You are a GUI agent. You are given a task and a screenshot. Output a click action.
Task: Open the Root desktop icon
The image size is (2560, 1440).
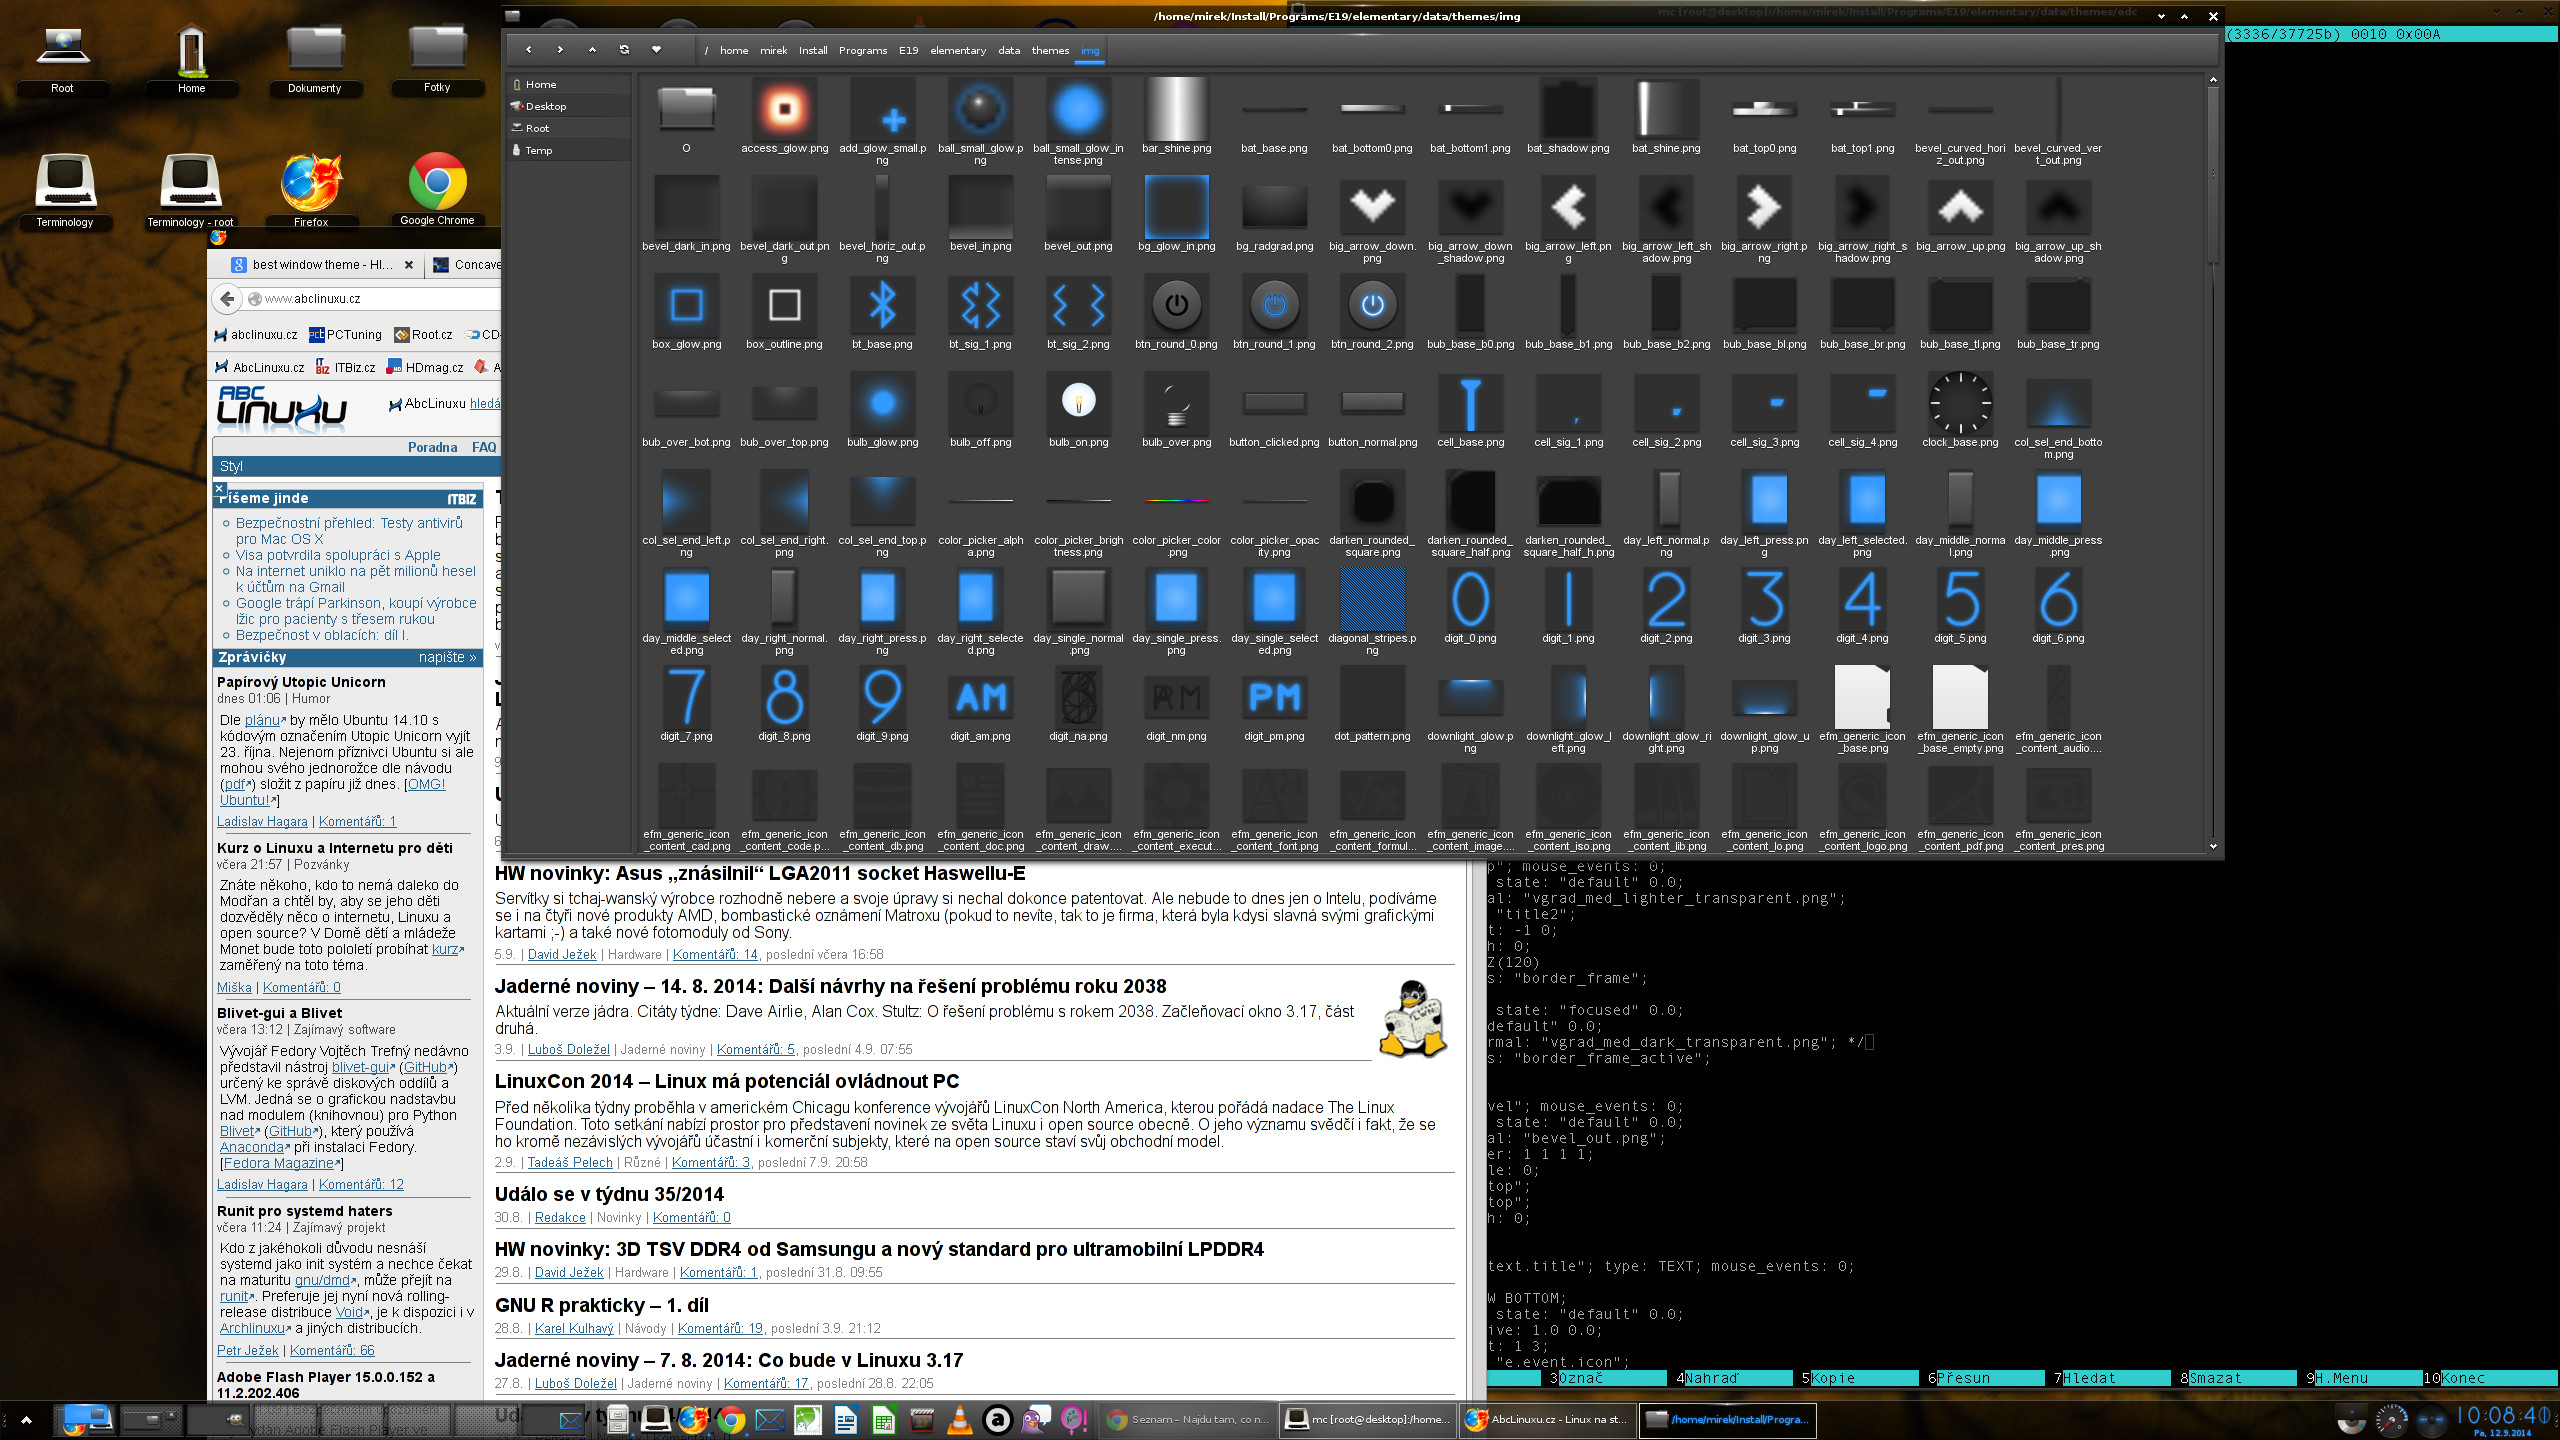[62, 60]
